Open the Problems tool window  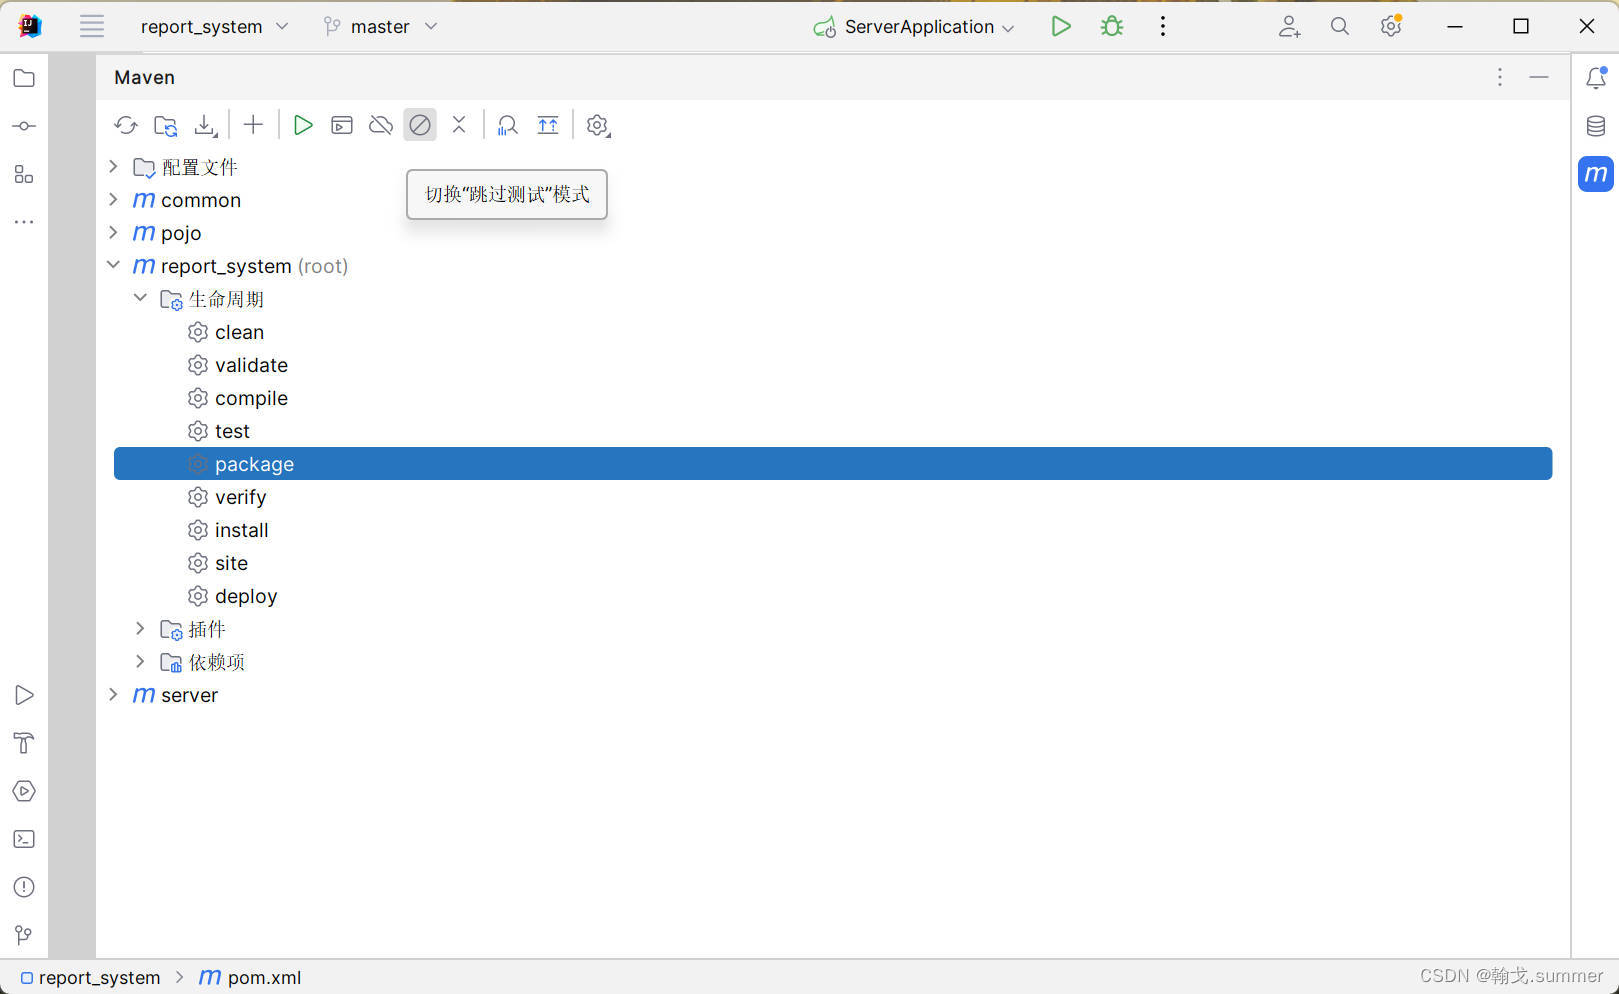click(x=24, y=886)
